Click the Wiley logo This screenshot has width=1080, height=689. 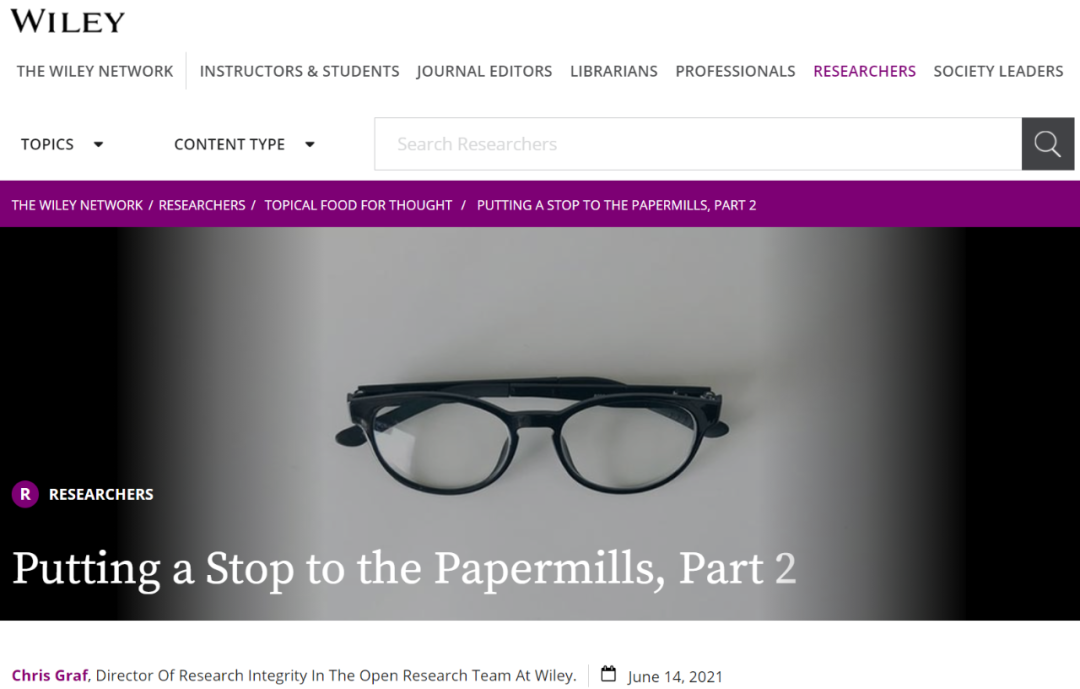click(68, 21)
